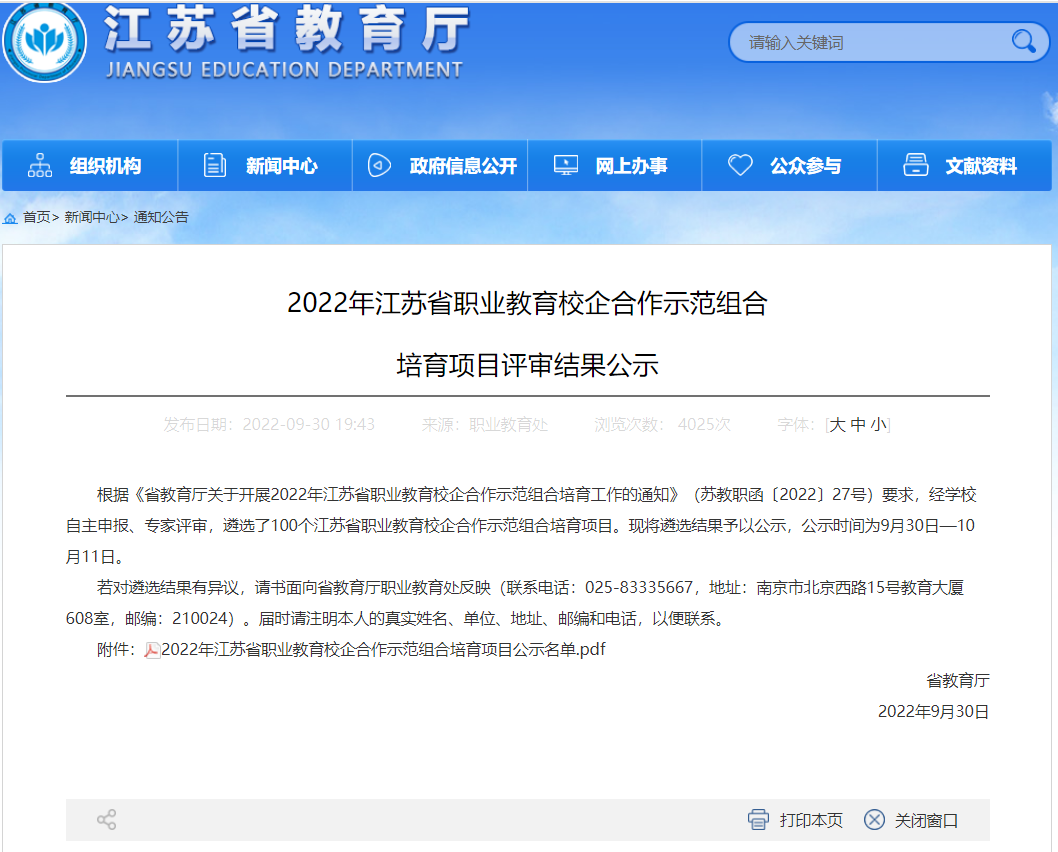
Task: Set font size to 小
Action: tap(878, 425)
